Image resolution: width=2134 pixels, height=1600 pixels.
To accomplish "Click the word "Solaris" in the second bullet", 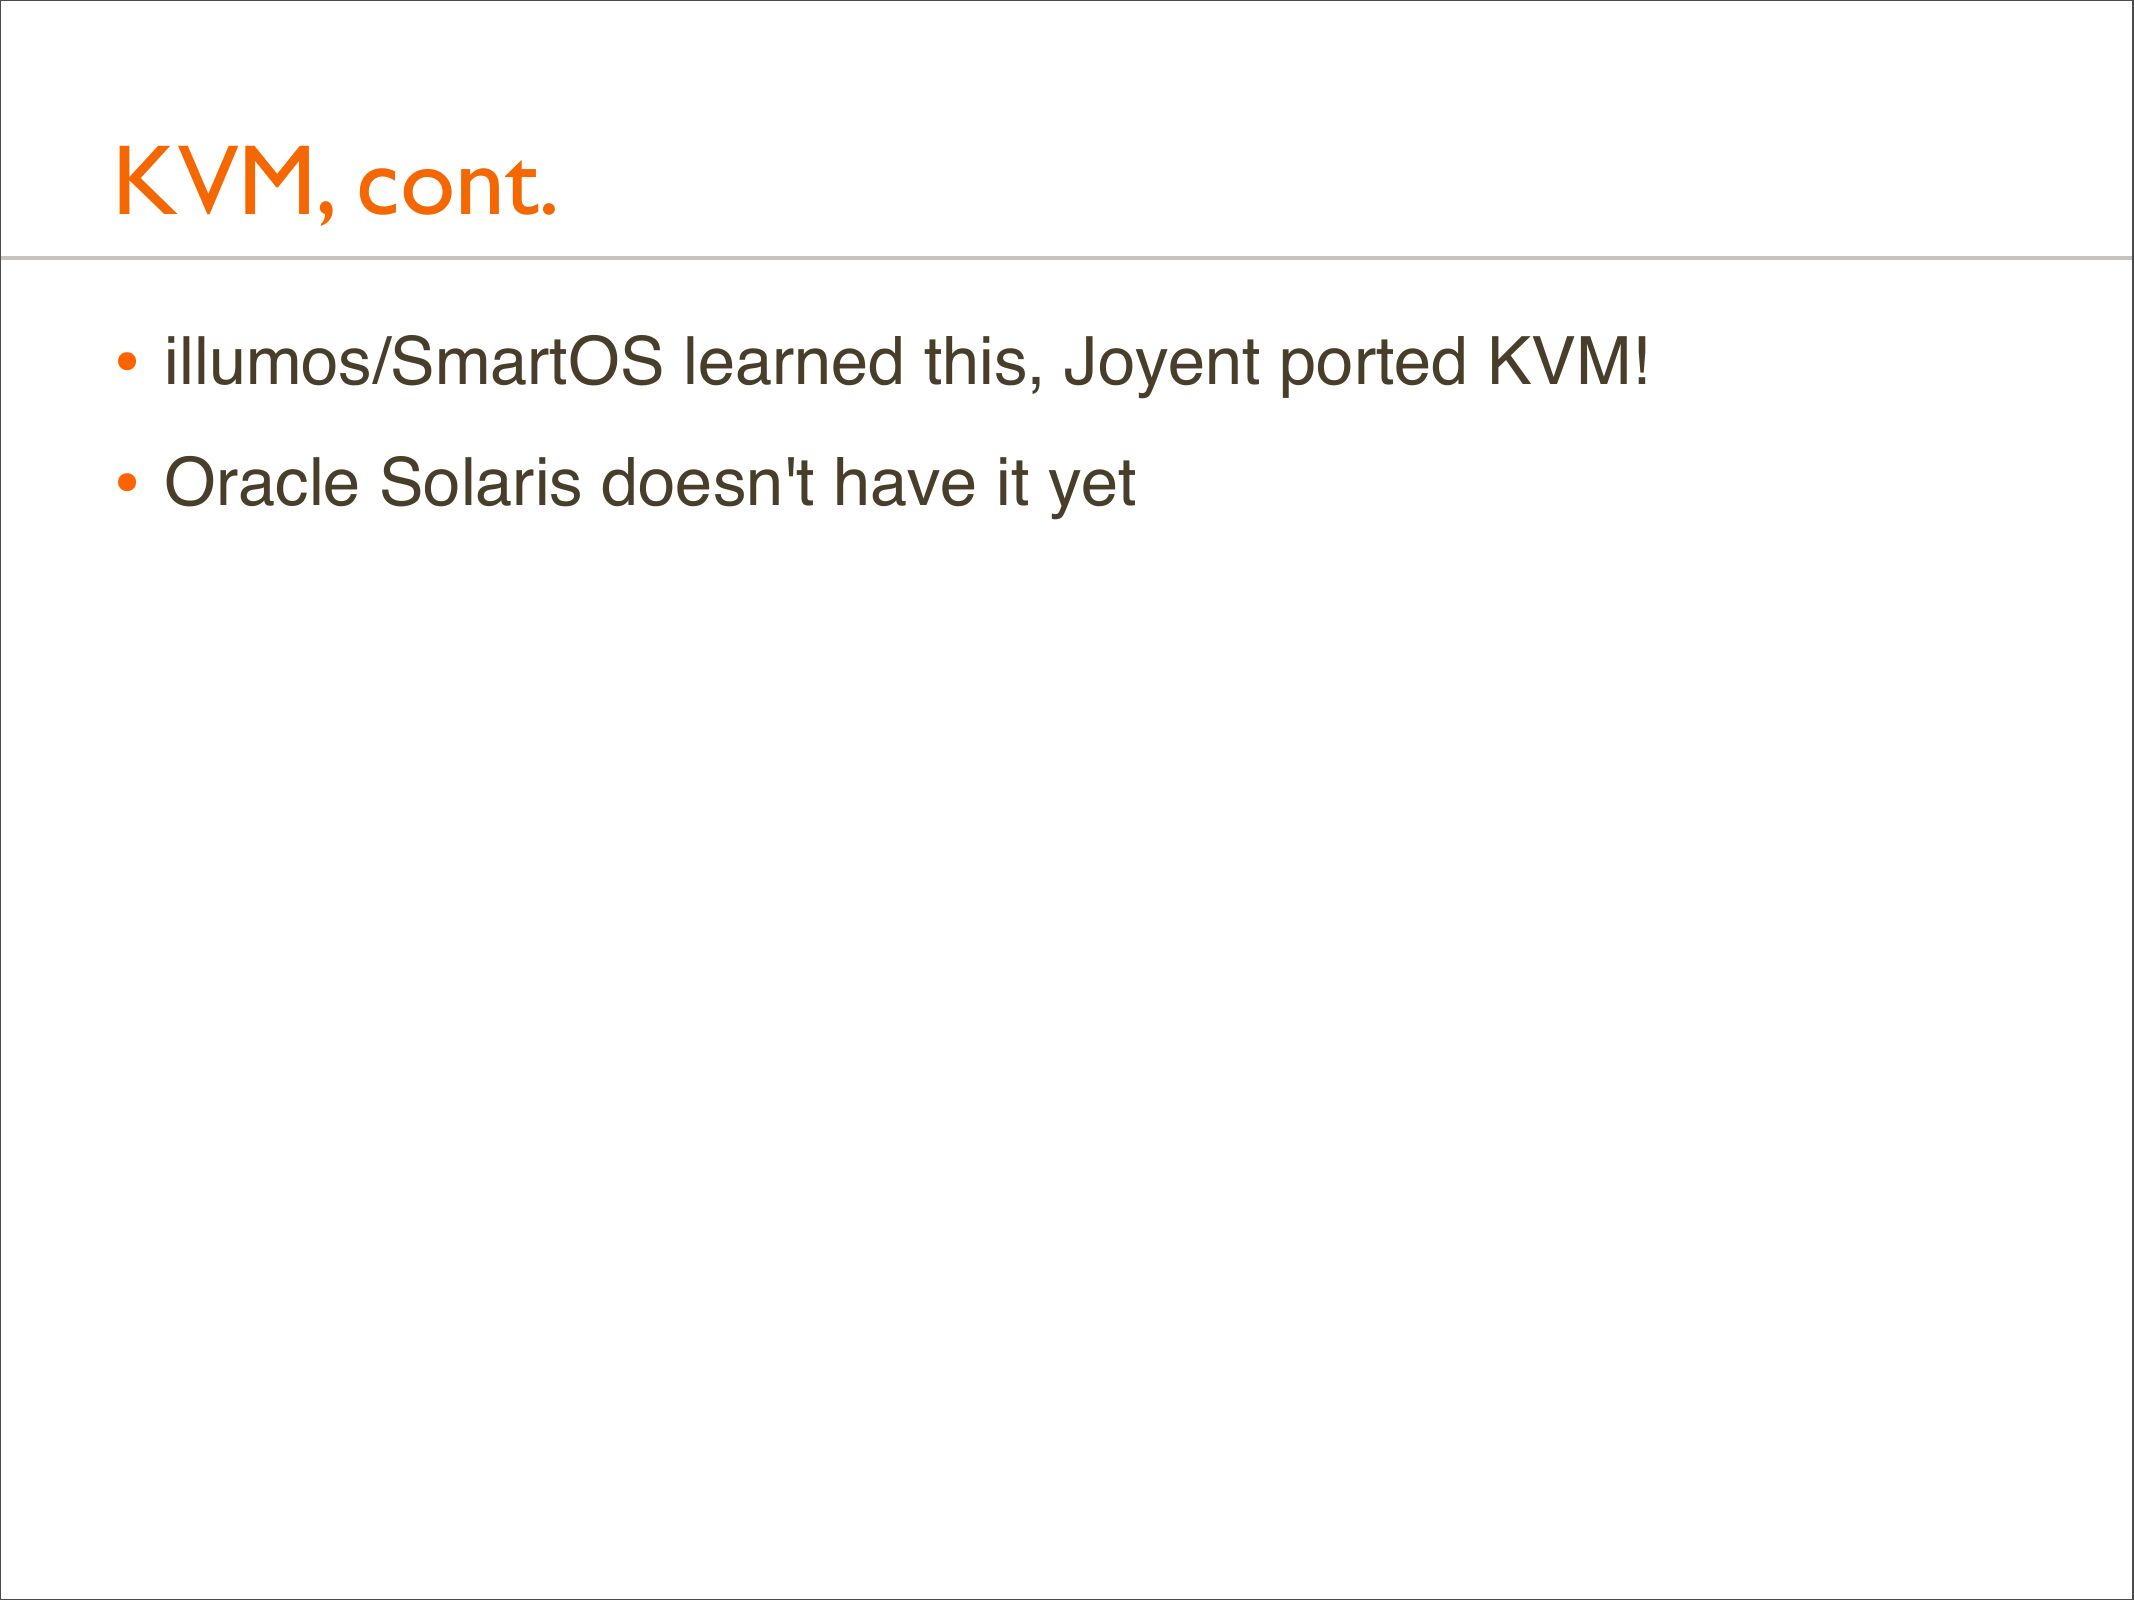I will point(480,484).
